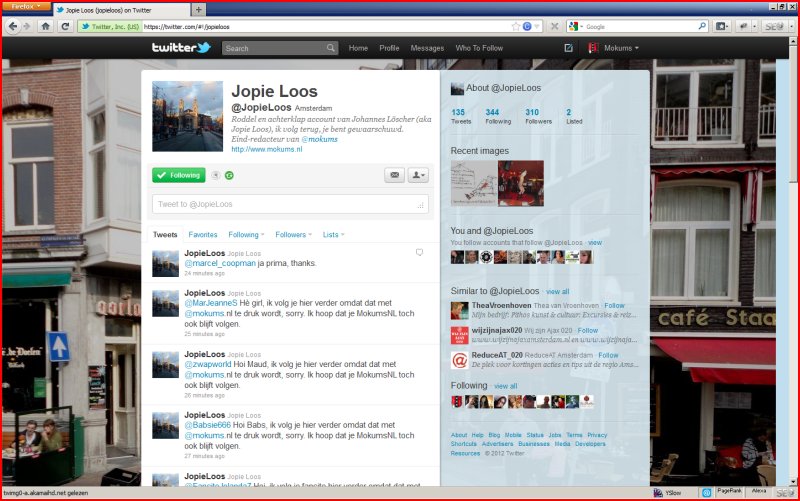The image size is (800, 501).
Task: Click the browser forward arrow
Action: 27,26
